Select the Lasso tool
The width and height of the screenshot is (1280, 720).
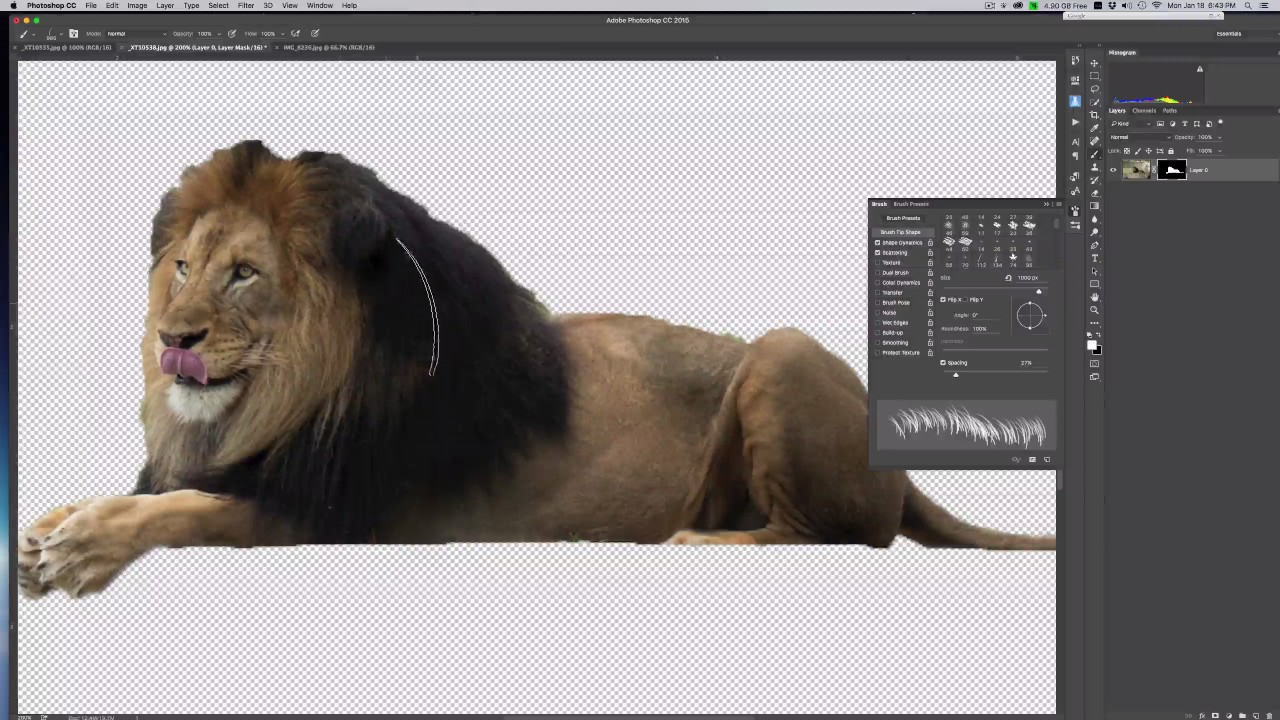1094,89
